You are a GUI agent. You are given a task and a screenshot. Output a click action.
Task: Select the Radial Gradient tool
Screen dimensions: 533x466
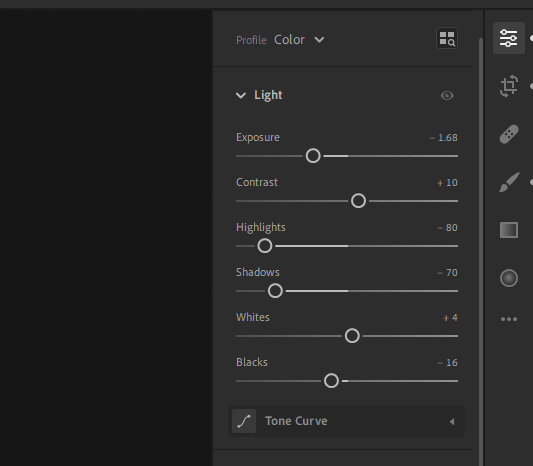tap(509, 278)
